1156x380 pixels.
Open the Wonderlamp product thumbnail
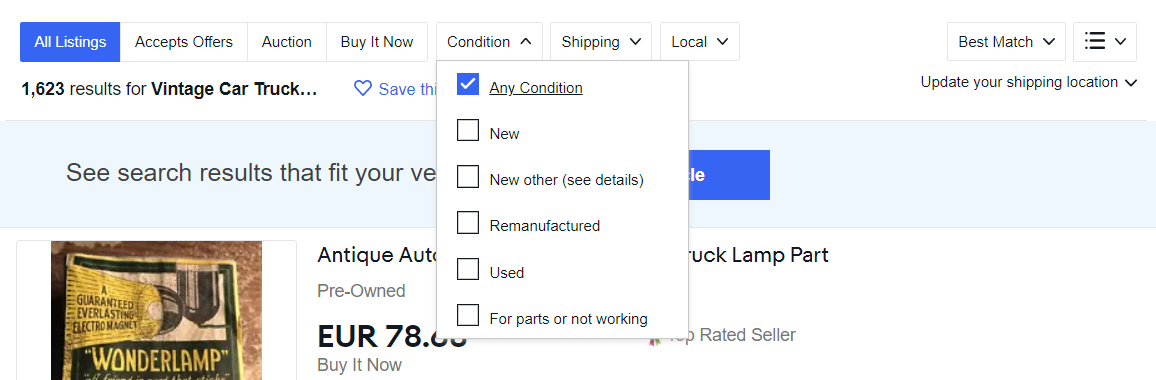156,310
